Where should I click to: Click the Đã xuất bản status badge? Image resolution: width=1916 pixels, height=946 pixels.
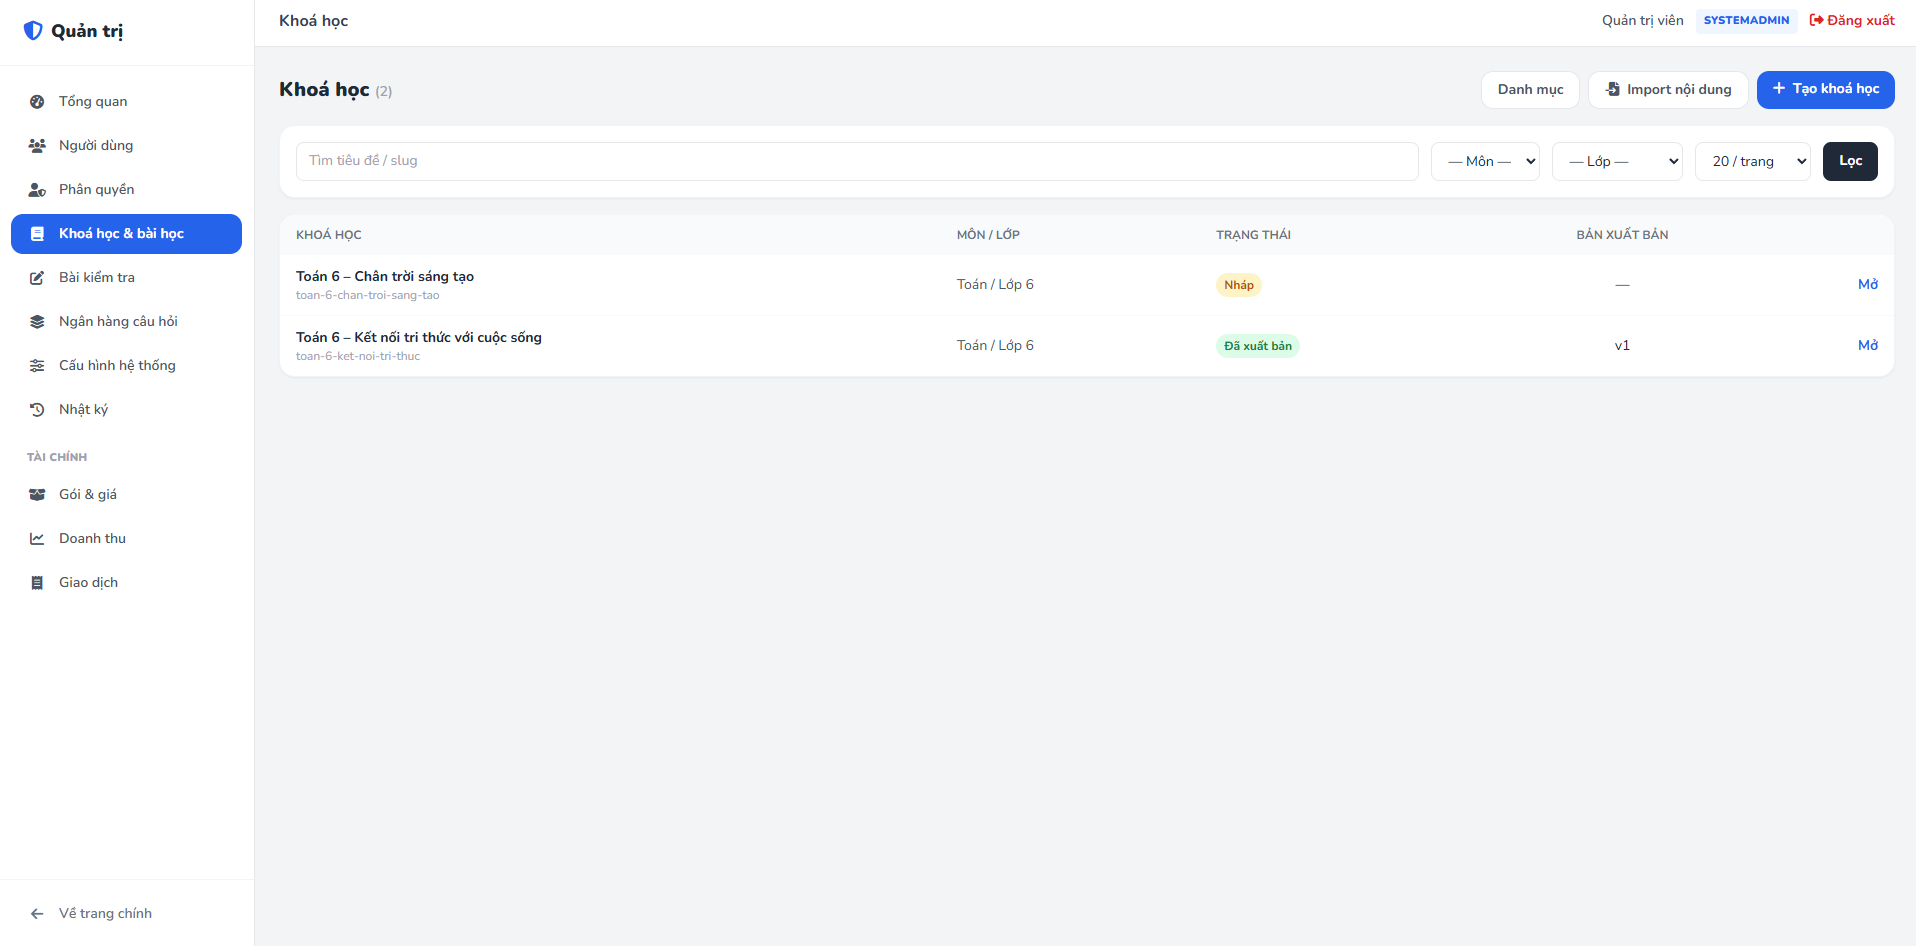(1258, 346)
